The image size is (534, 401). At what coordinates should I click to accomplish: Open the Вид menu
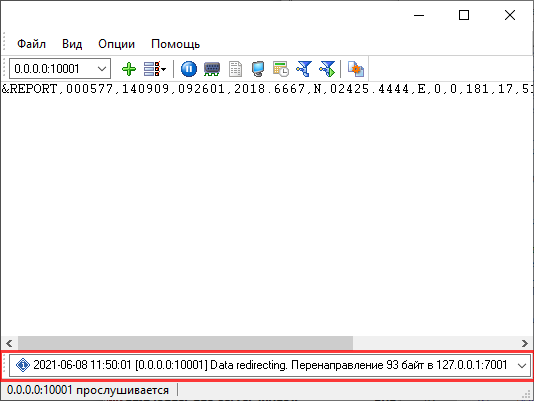(x=72, y=44)
